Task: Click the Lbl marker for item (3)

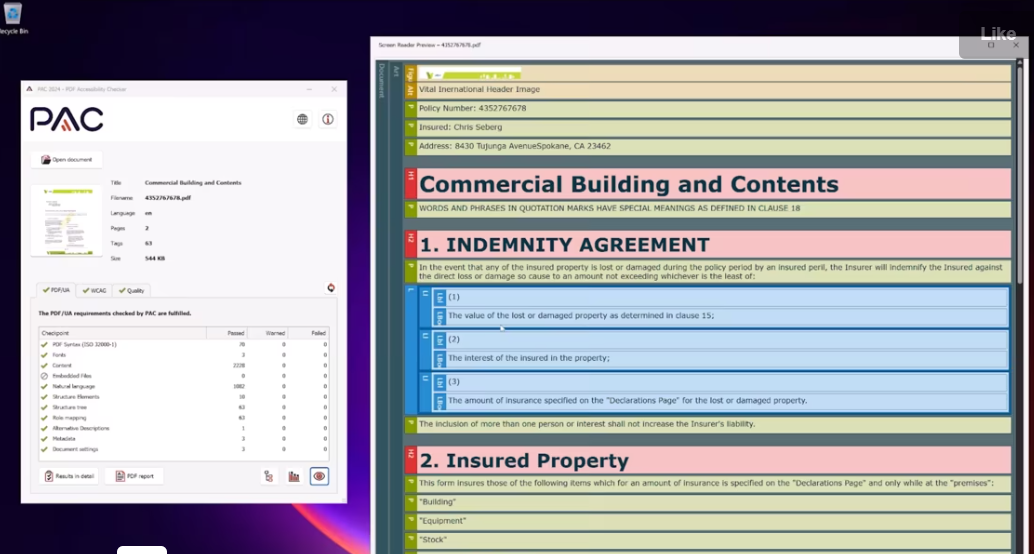Action: 440,382
